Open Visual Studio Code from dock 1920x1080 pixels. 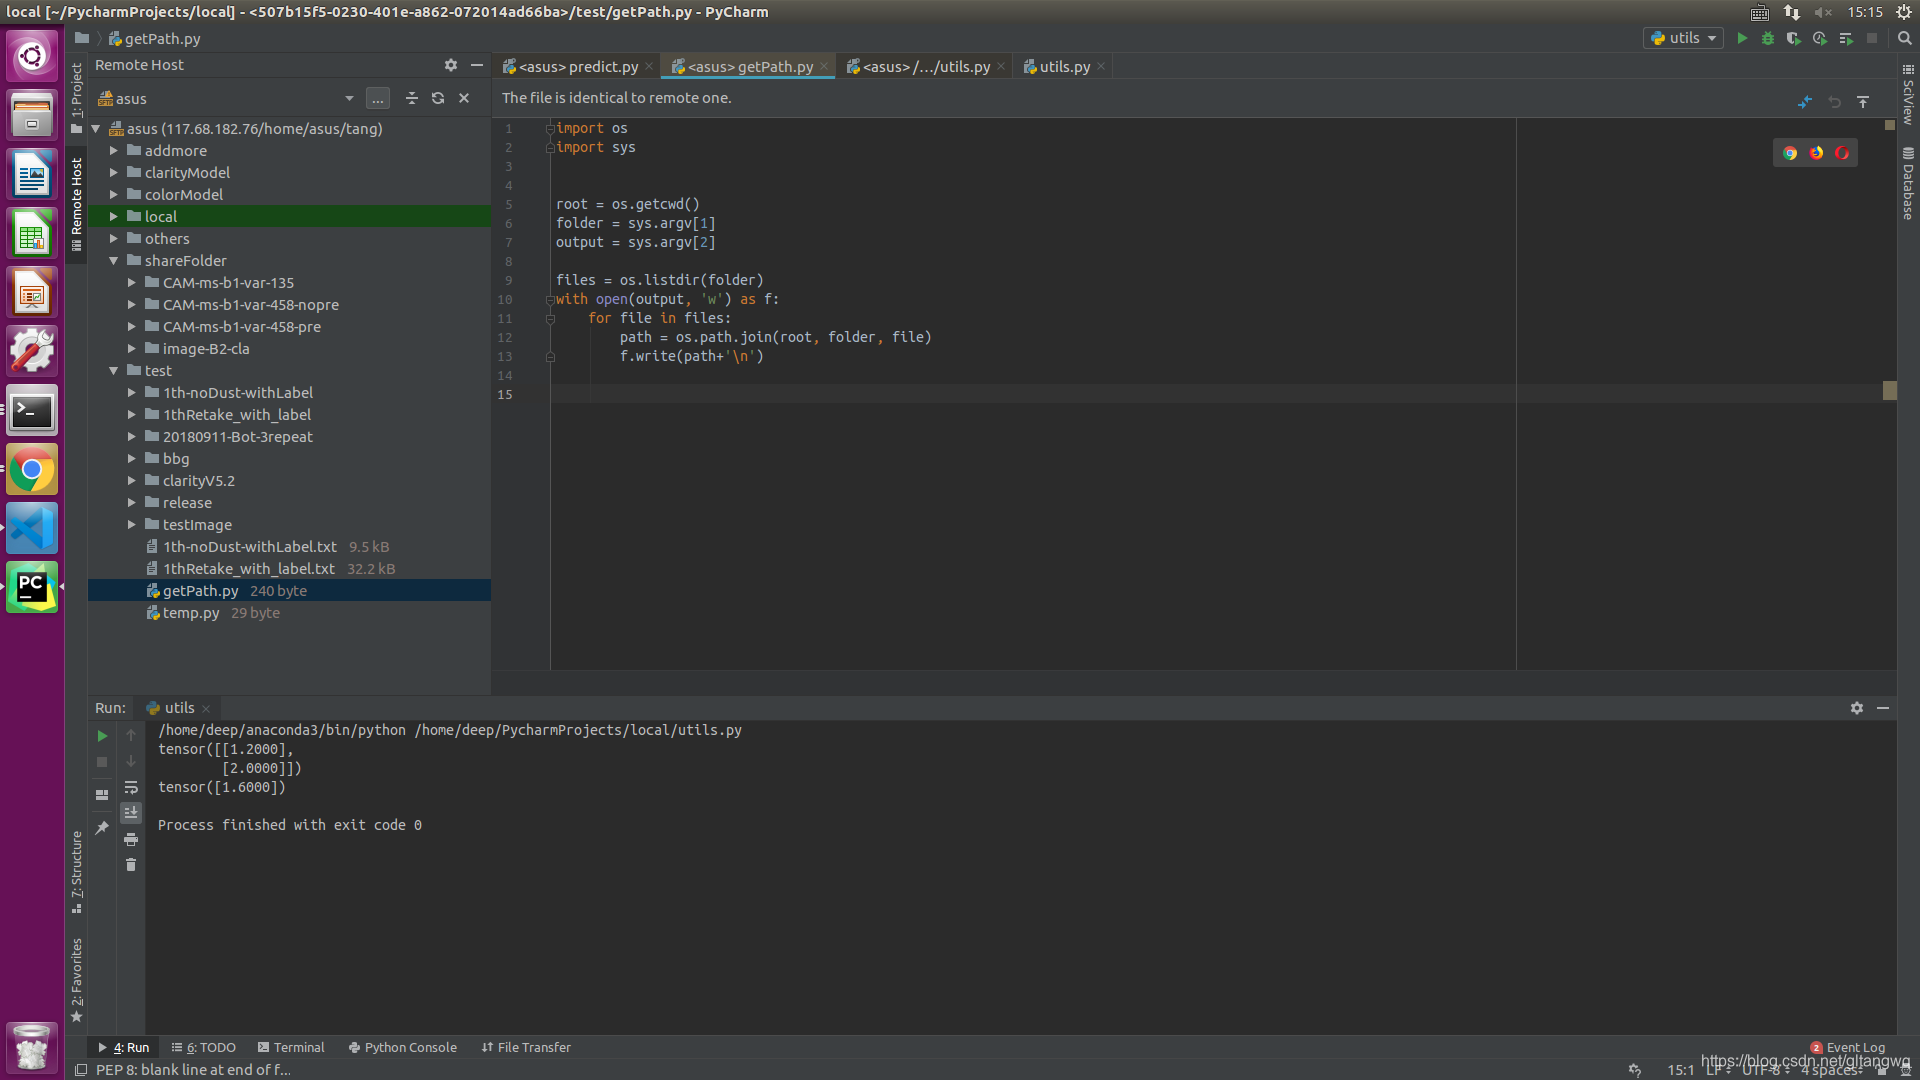click(x=32, y=529)
